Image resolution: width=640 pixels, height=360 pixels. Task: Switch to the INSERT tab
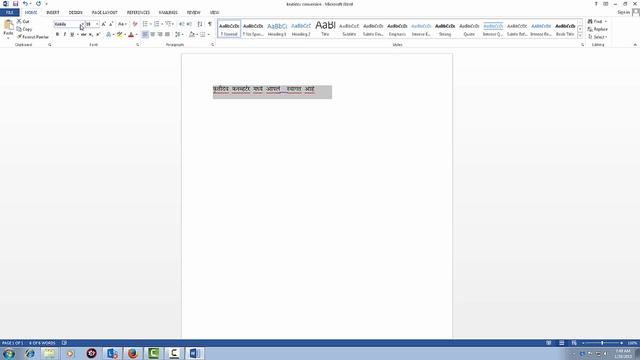(53, 13)
